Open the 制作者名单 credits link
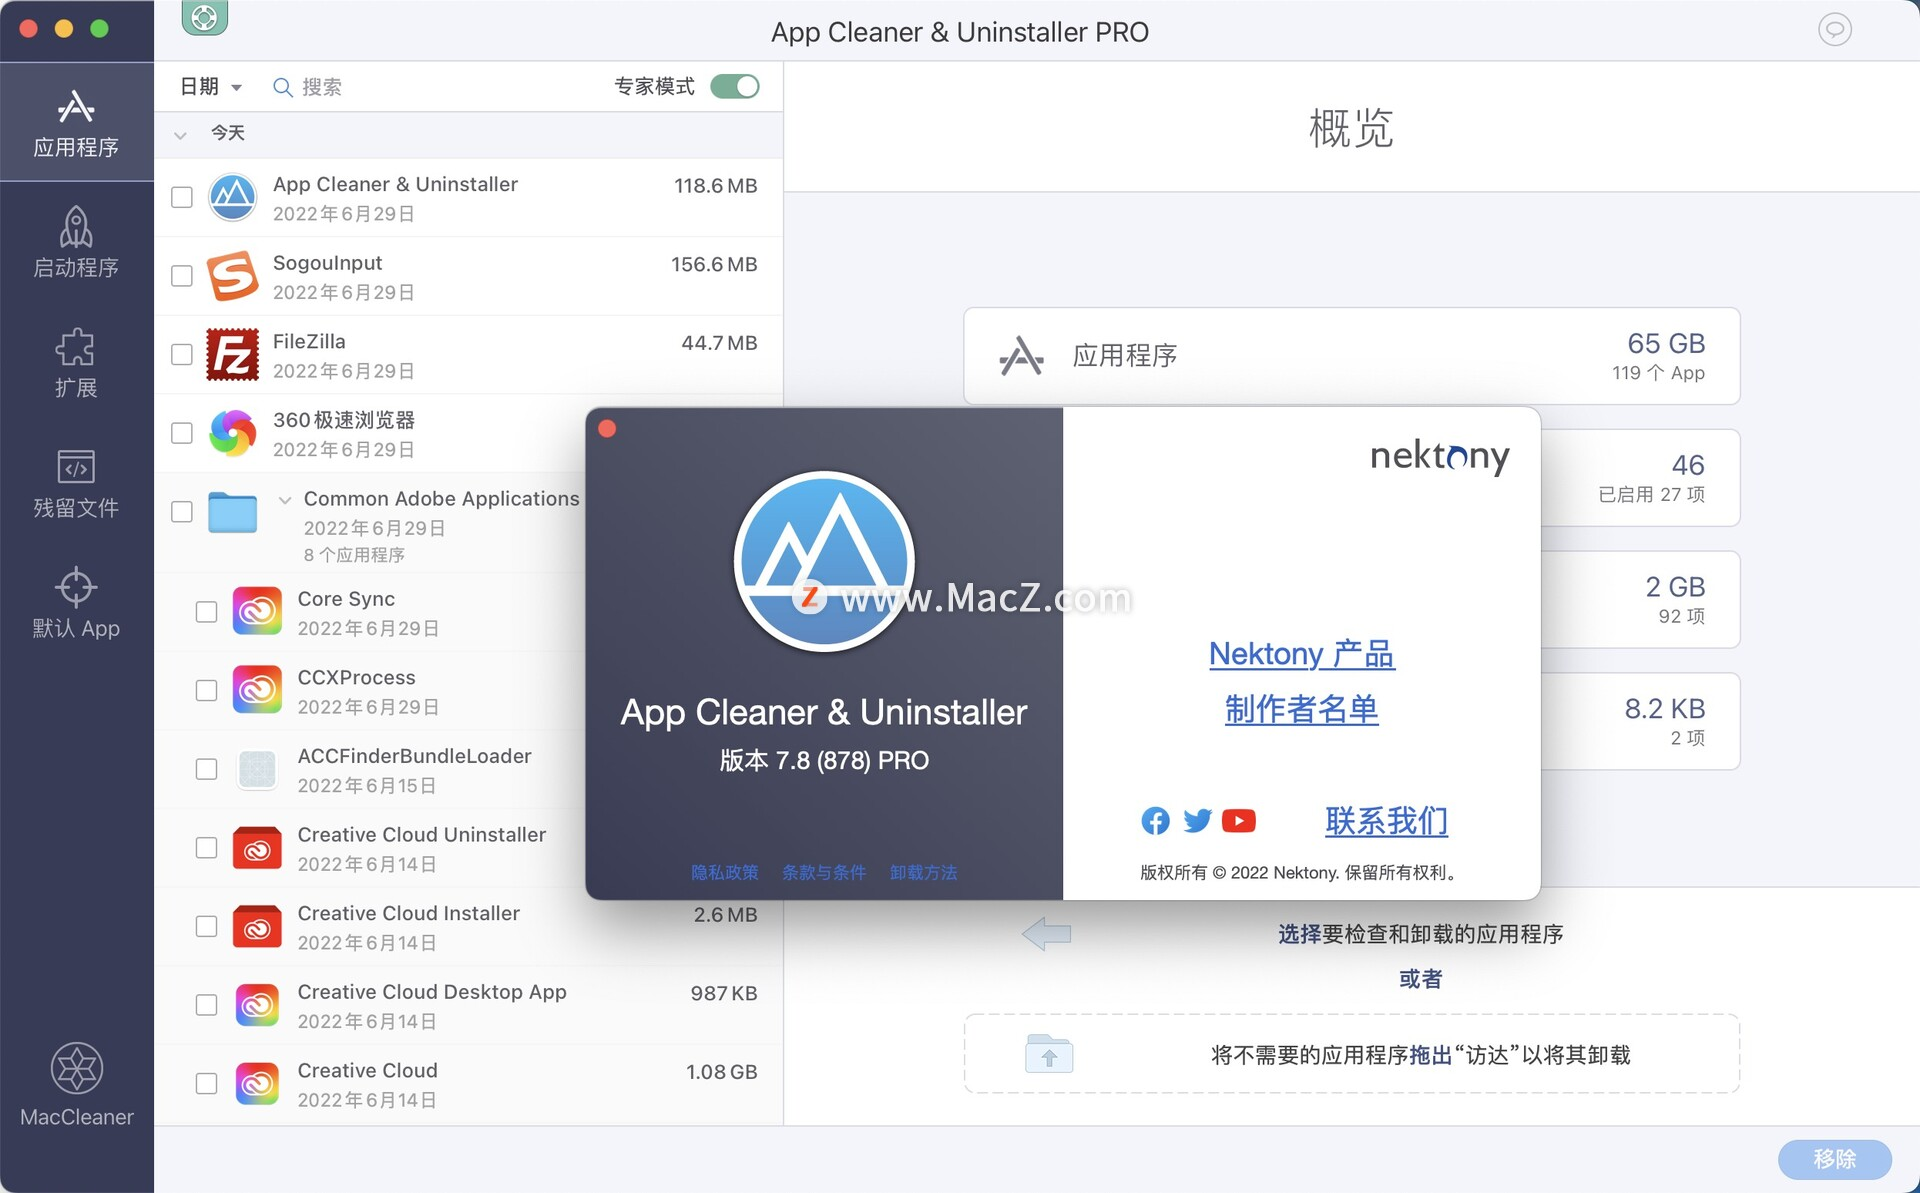 [1301, 710]
